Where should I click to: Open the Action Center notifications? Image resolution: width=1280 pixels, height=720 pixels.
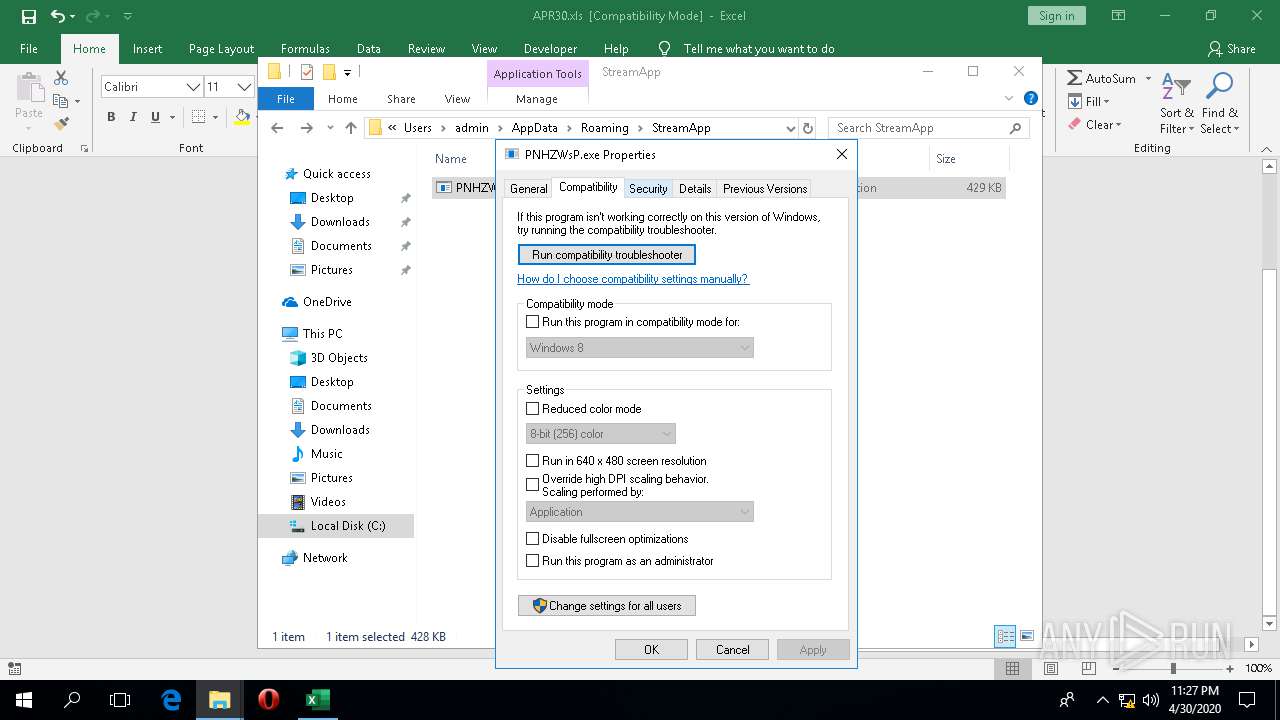pos(1247,700)
